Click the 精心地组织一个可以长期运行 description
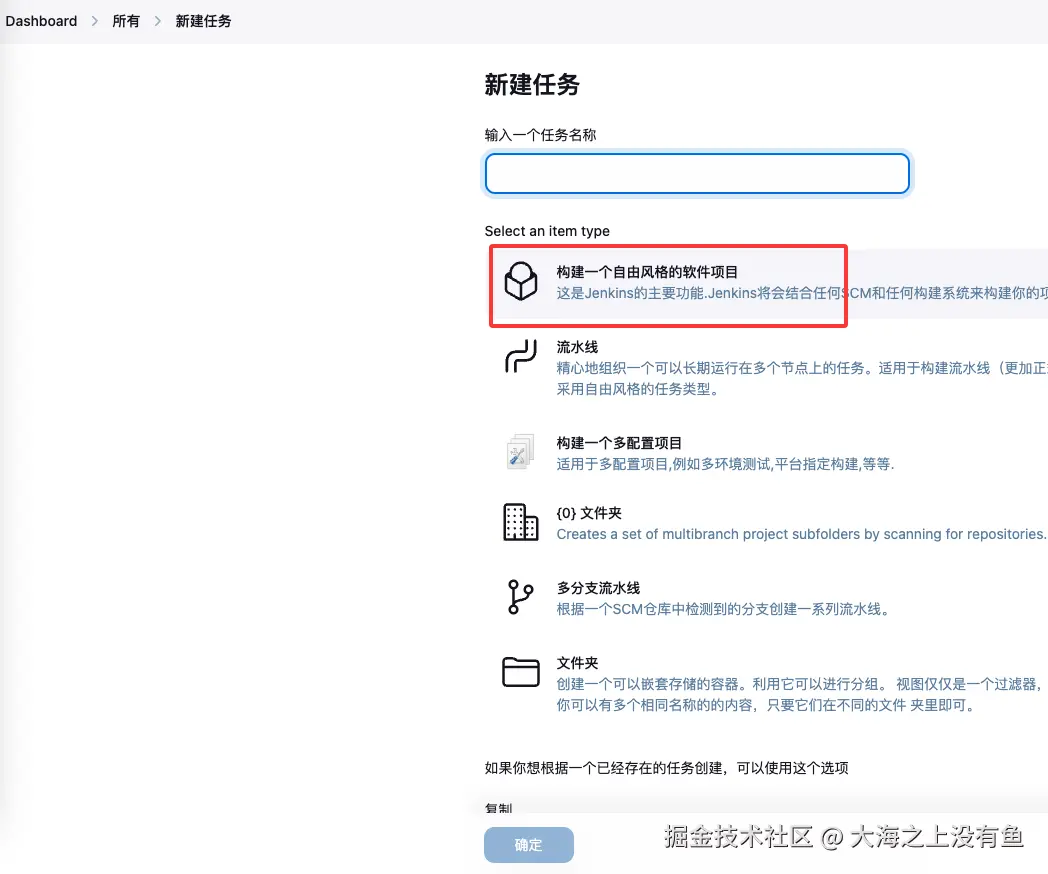 pyautogui.click(x=802, y=378)
